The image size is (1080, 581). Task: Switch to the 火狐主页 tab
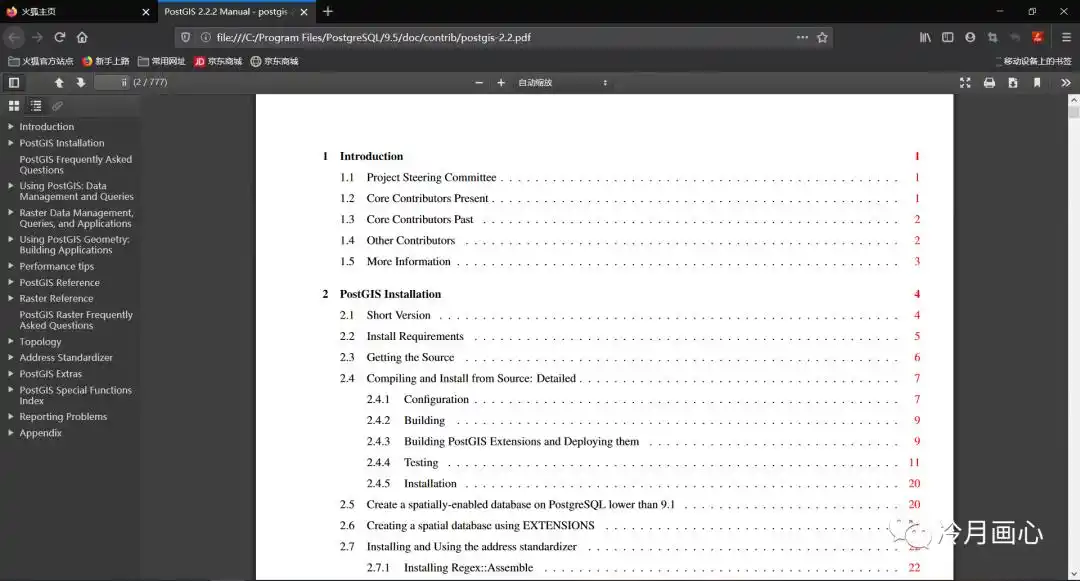tap(70, 12)
